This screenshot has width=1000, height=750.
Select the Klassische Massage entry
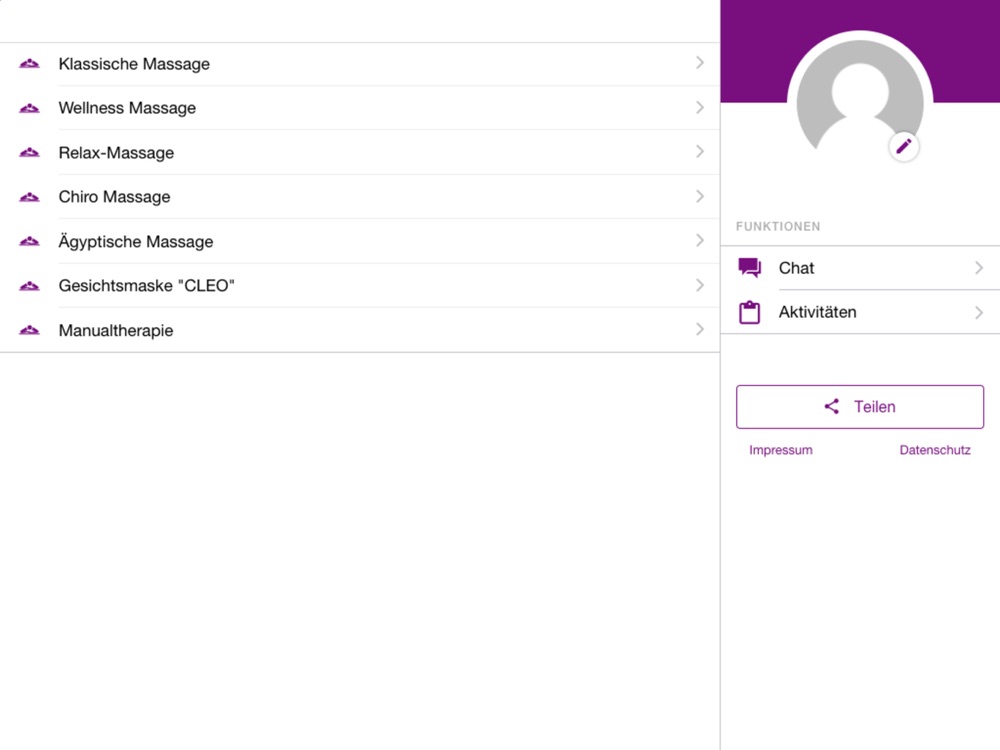(360, 64)
